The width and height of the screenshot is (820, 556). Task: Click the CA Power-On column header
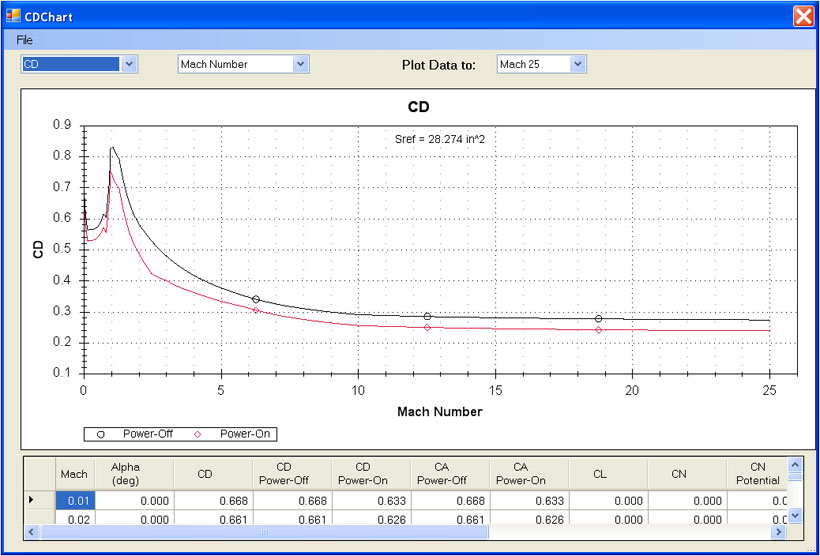pos(529,473)
